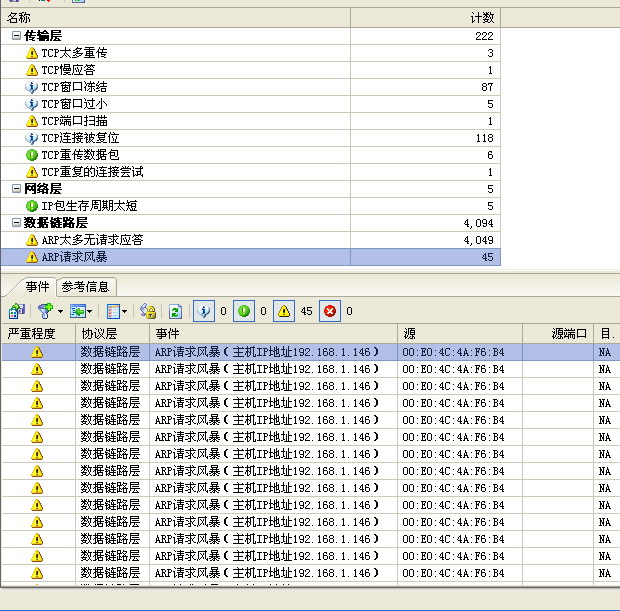This screenshot has width=620, height=611.
Task: Select the 事件 tab
Action: point(37,287)
